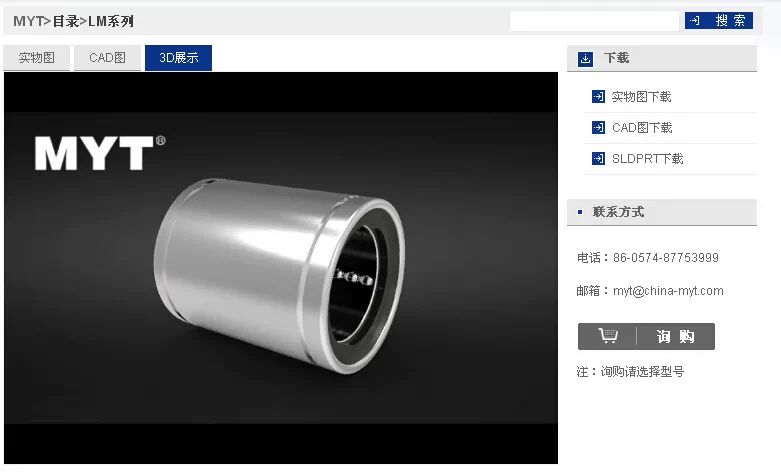Click the arrow icon in the 搜索 button
This screenshot has height=474, width=781.
[695, 20]
